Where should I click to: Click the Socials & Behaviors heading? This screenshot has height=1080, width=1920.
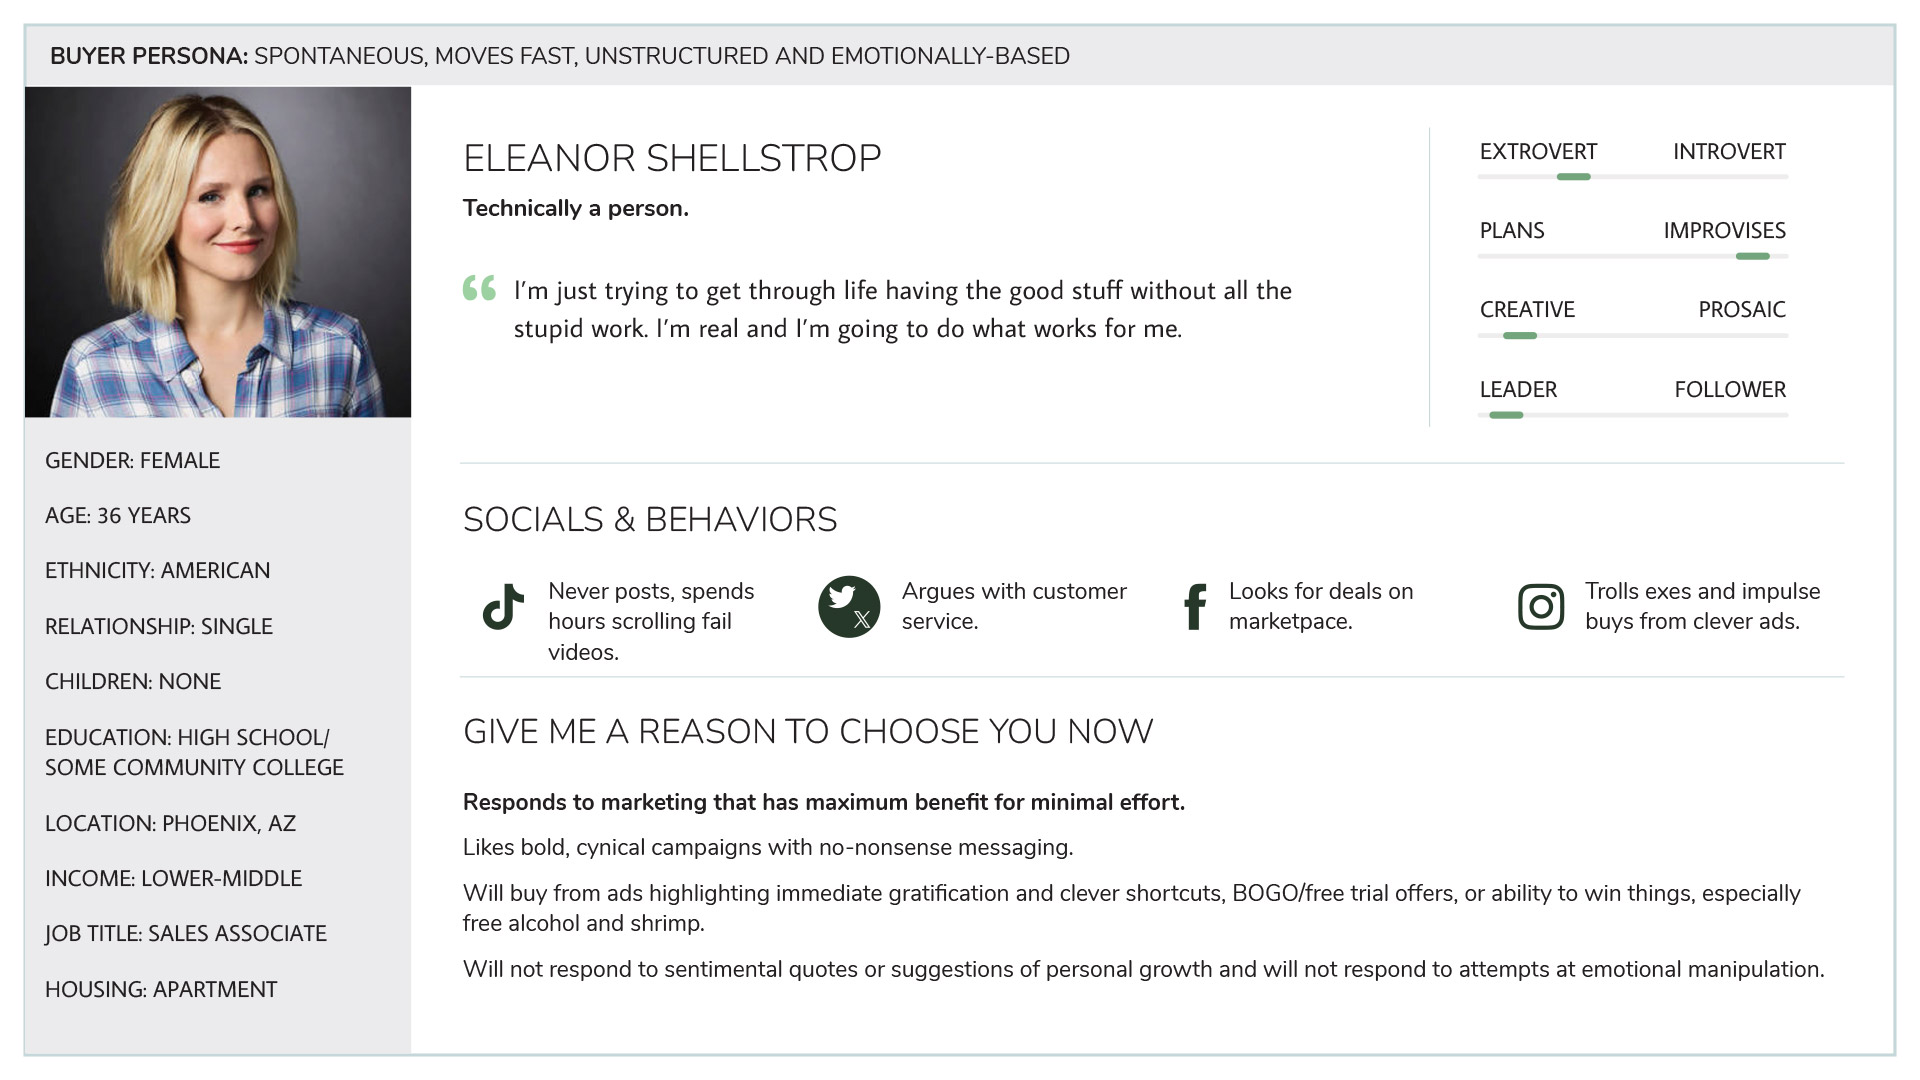tap(650, 520)
